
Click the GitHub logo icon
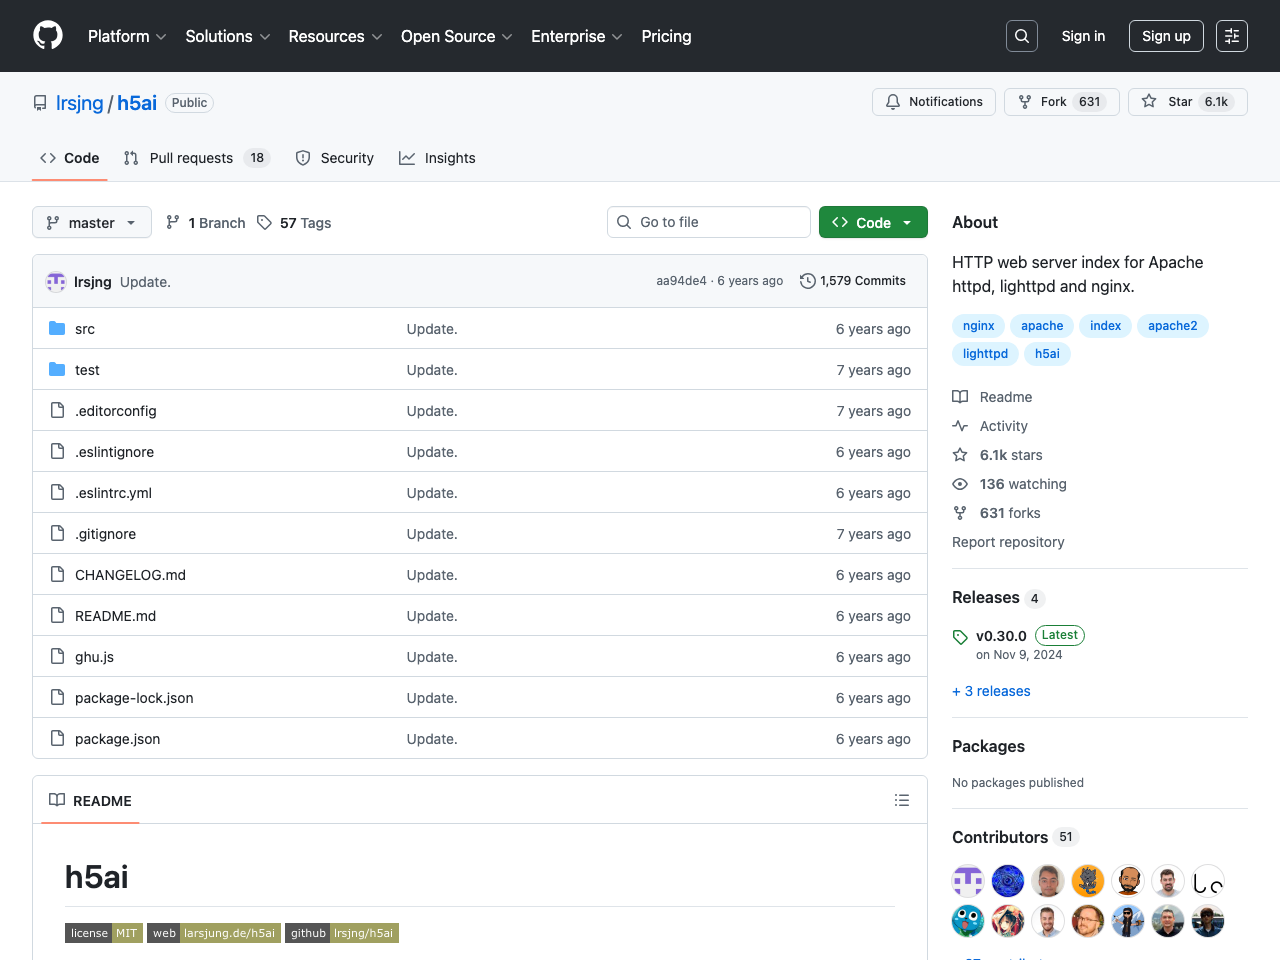[x=48, y=36]
